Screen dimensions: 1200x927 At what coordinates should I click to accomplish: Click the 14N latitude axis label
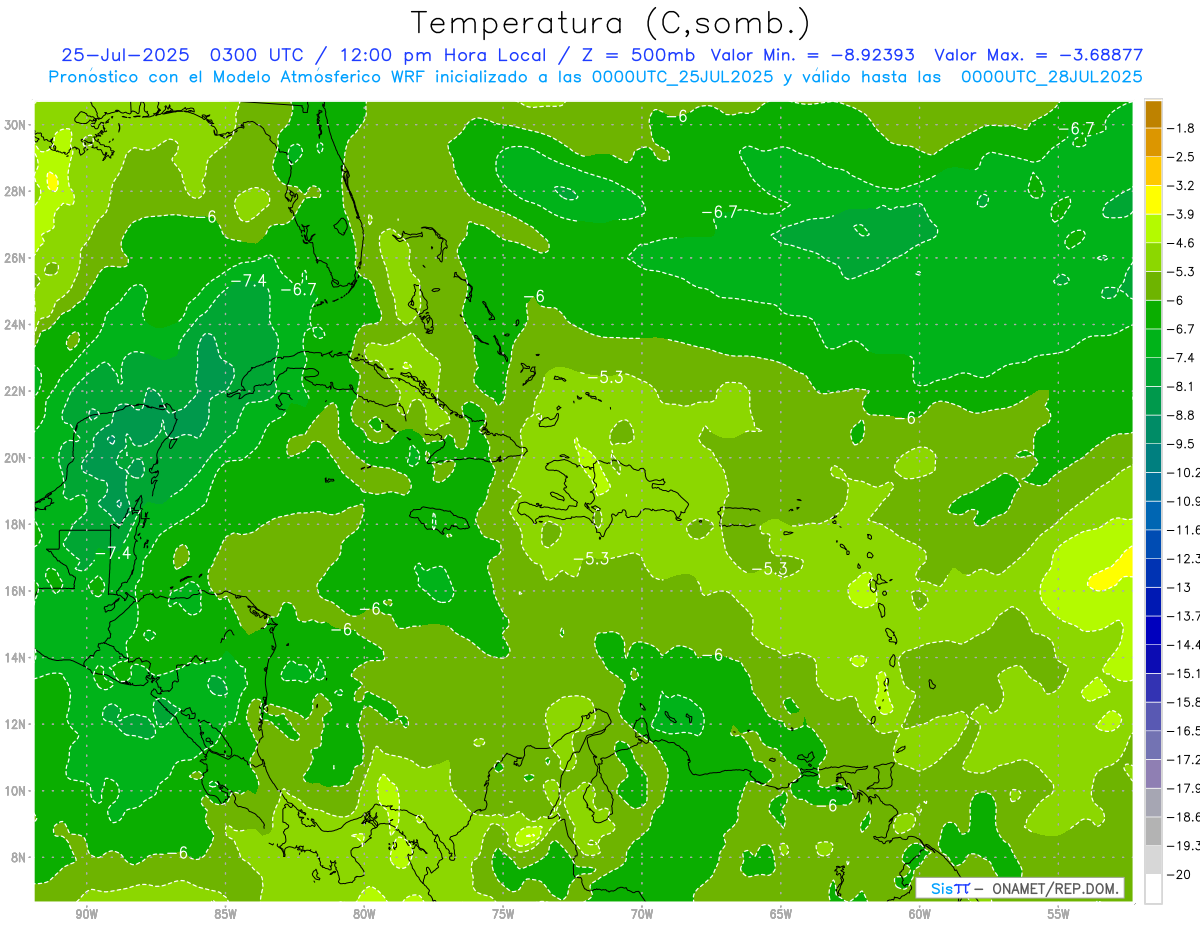tap(16, 657)
